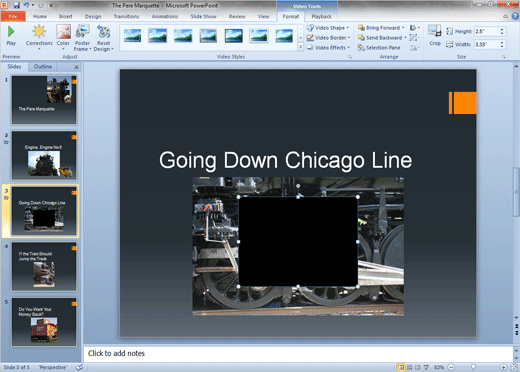
Task: Select the Crop tool
Action: coord(435,35)
